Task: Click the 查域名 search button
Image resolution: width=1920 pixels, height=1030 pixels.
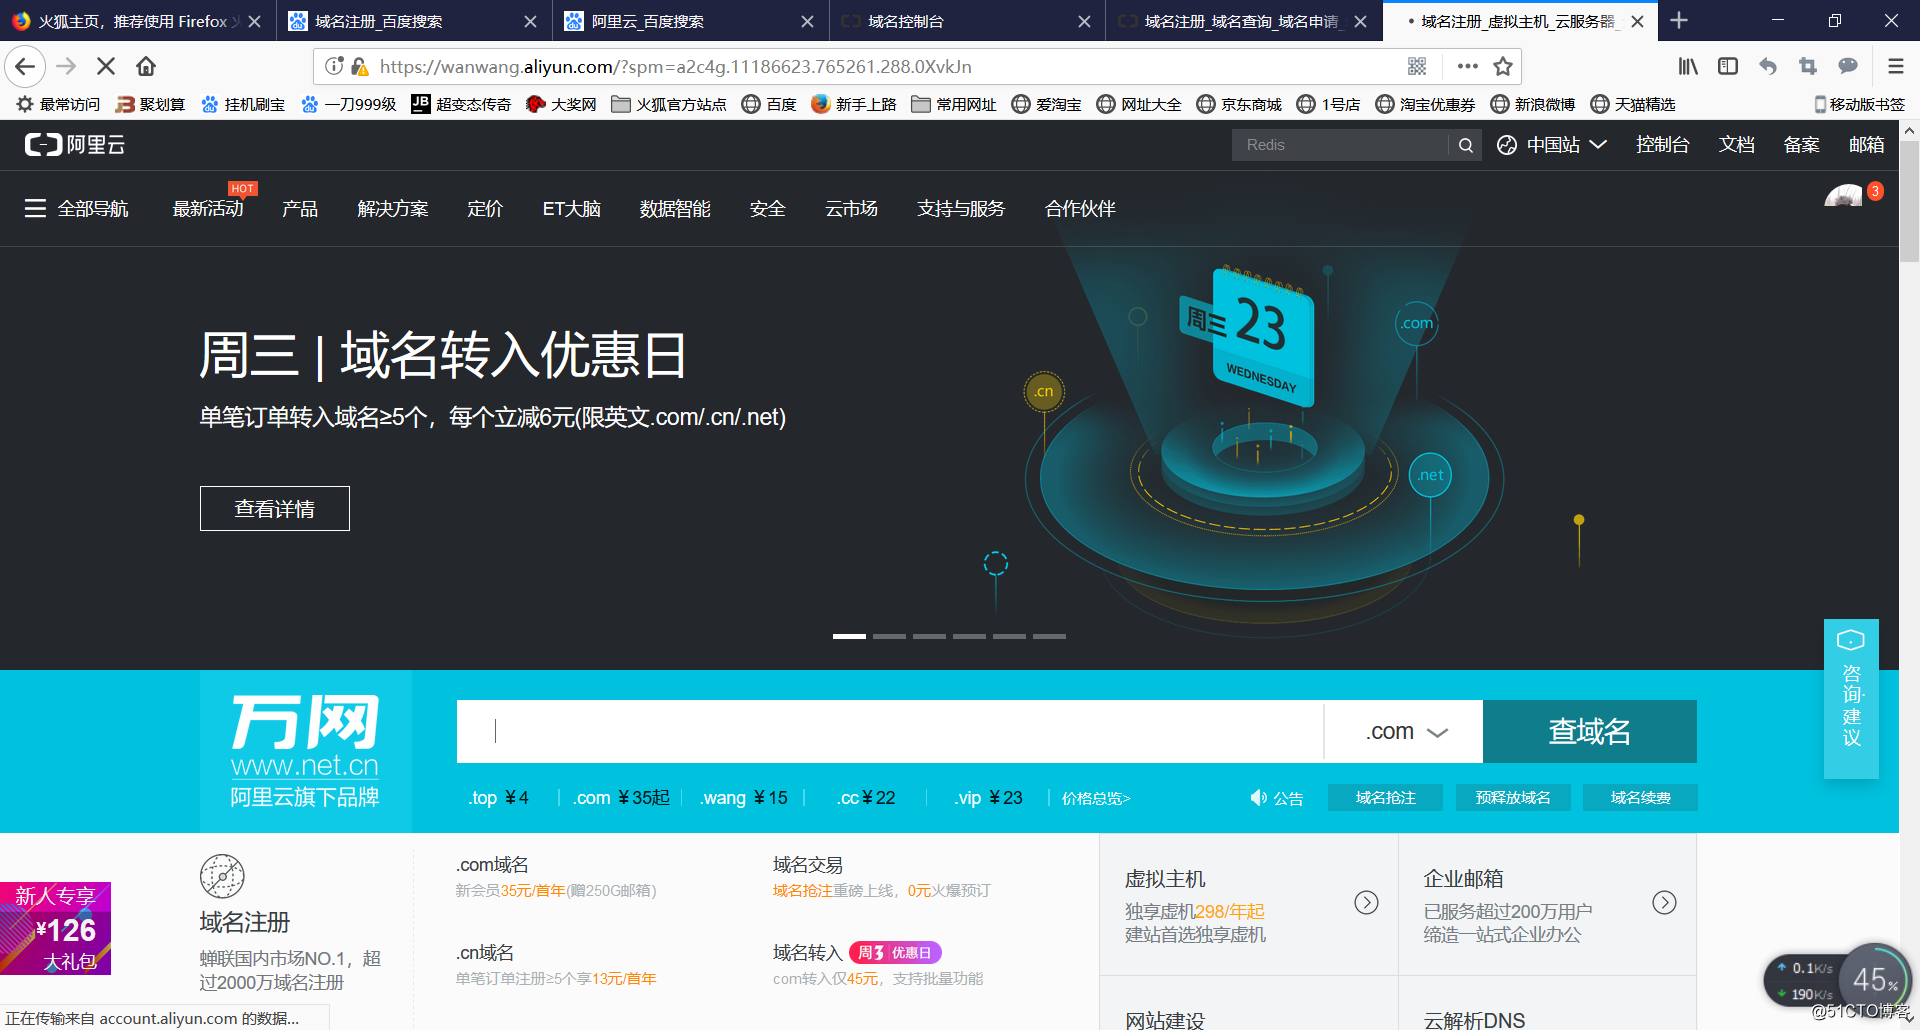Action: click(x=1589, y=732)
